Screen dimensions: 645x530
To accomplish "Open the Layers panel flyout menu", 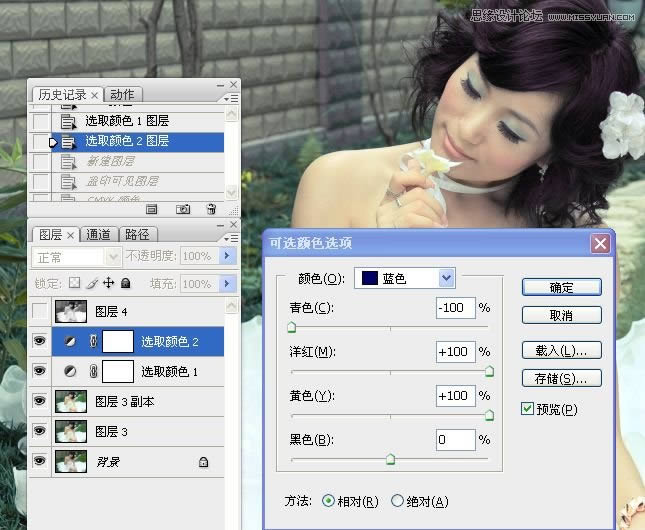I will pyautogui.click(x=231, y=236).
